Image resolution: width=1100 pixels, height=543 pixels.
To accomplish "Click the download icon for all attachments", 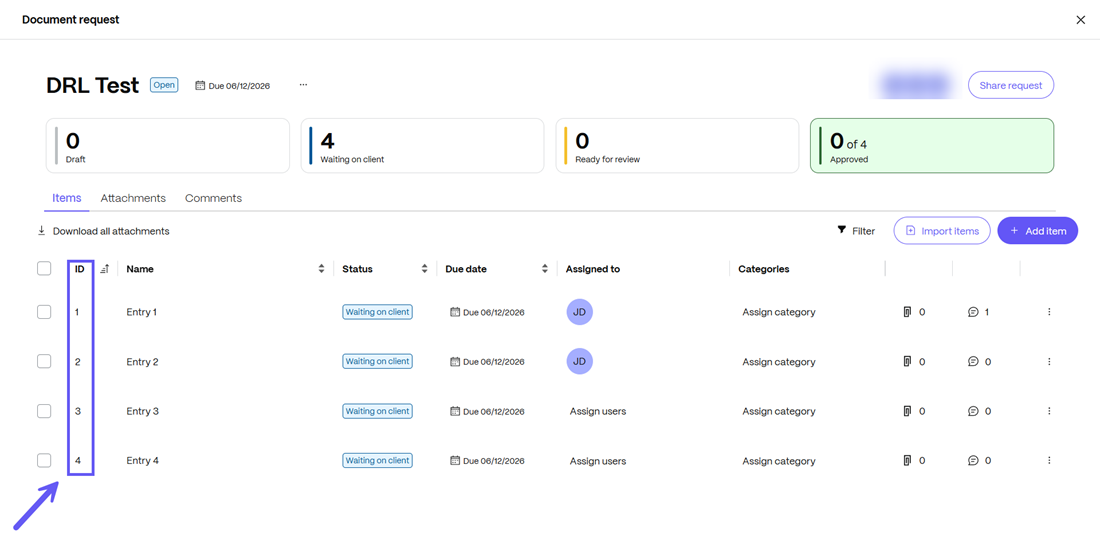I will coord(41,230).
